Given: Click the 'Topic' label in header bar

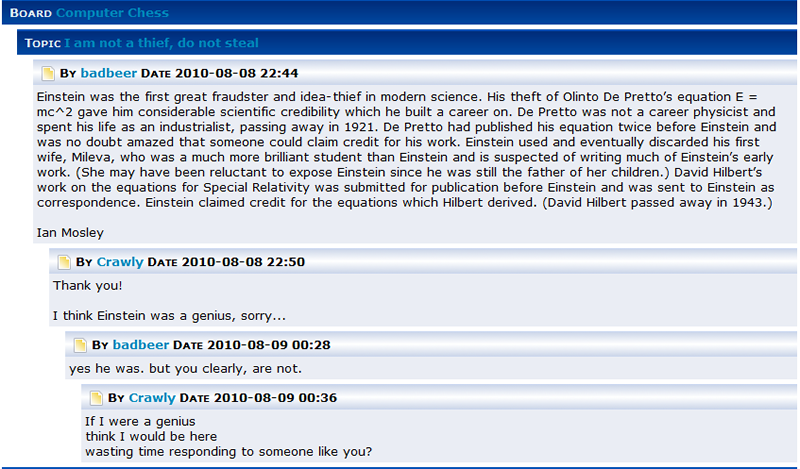Looking at the screenshot, I should coord(43,43).
